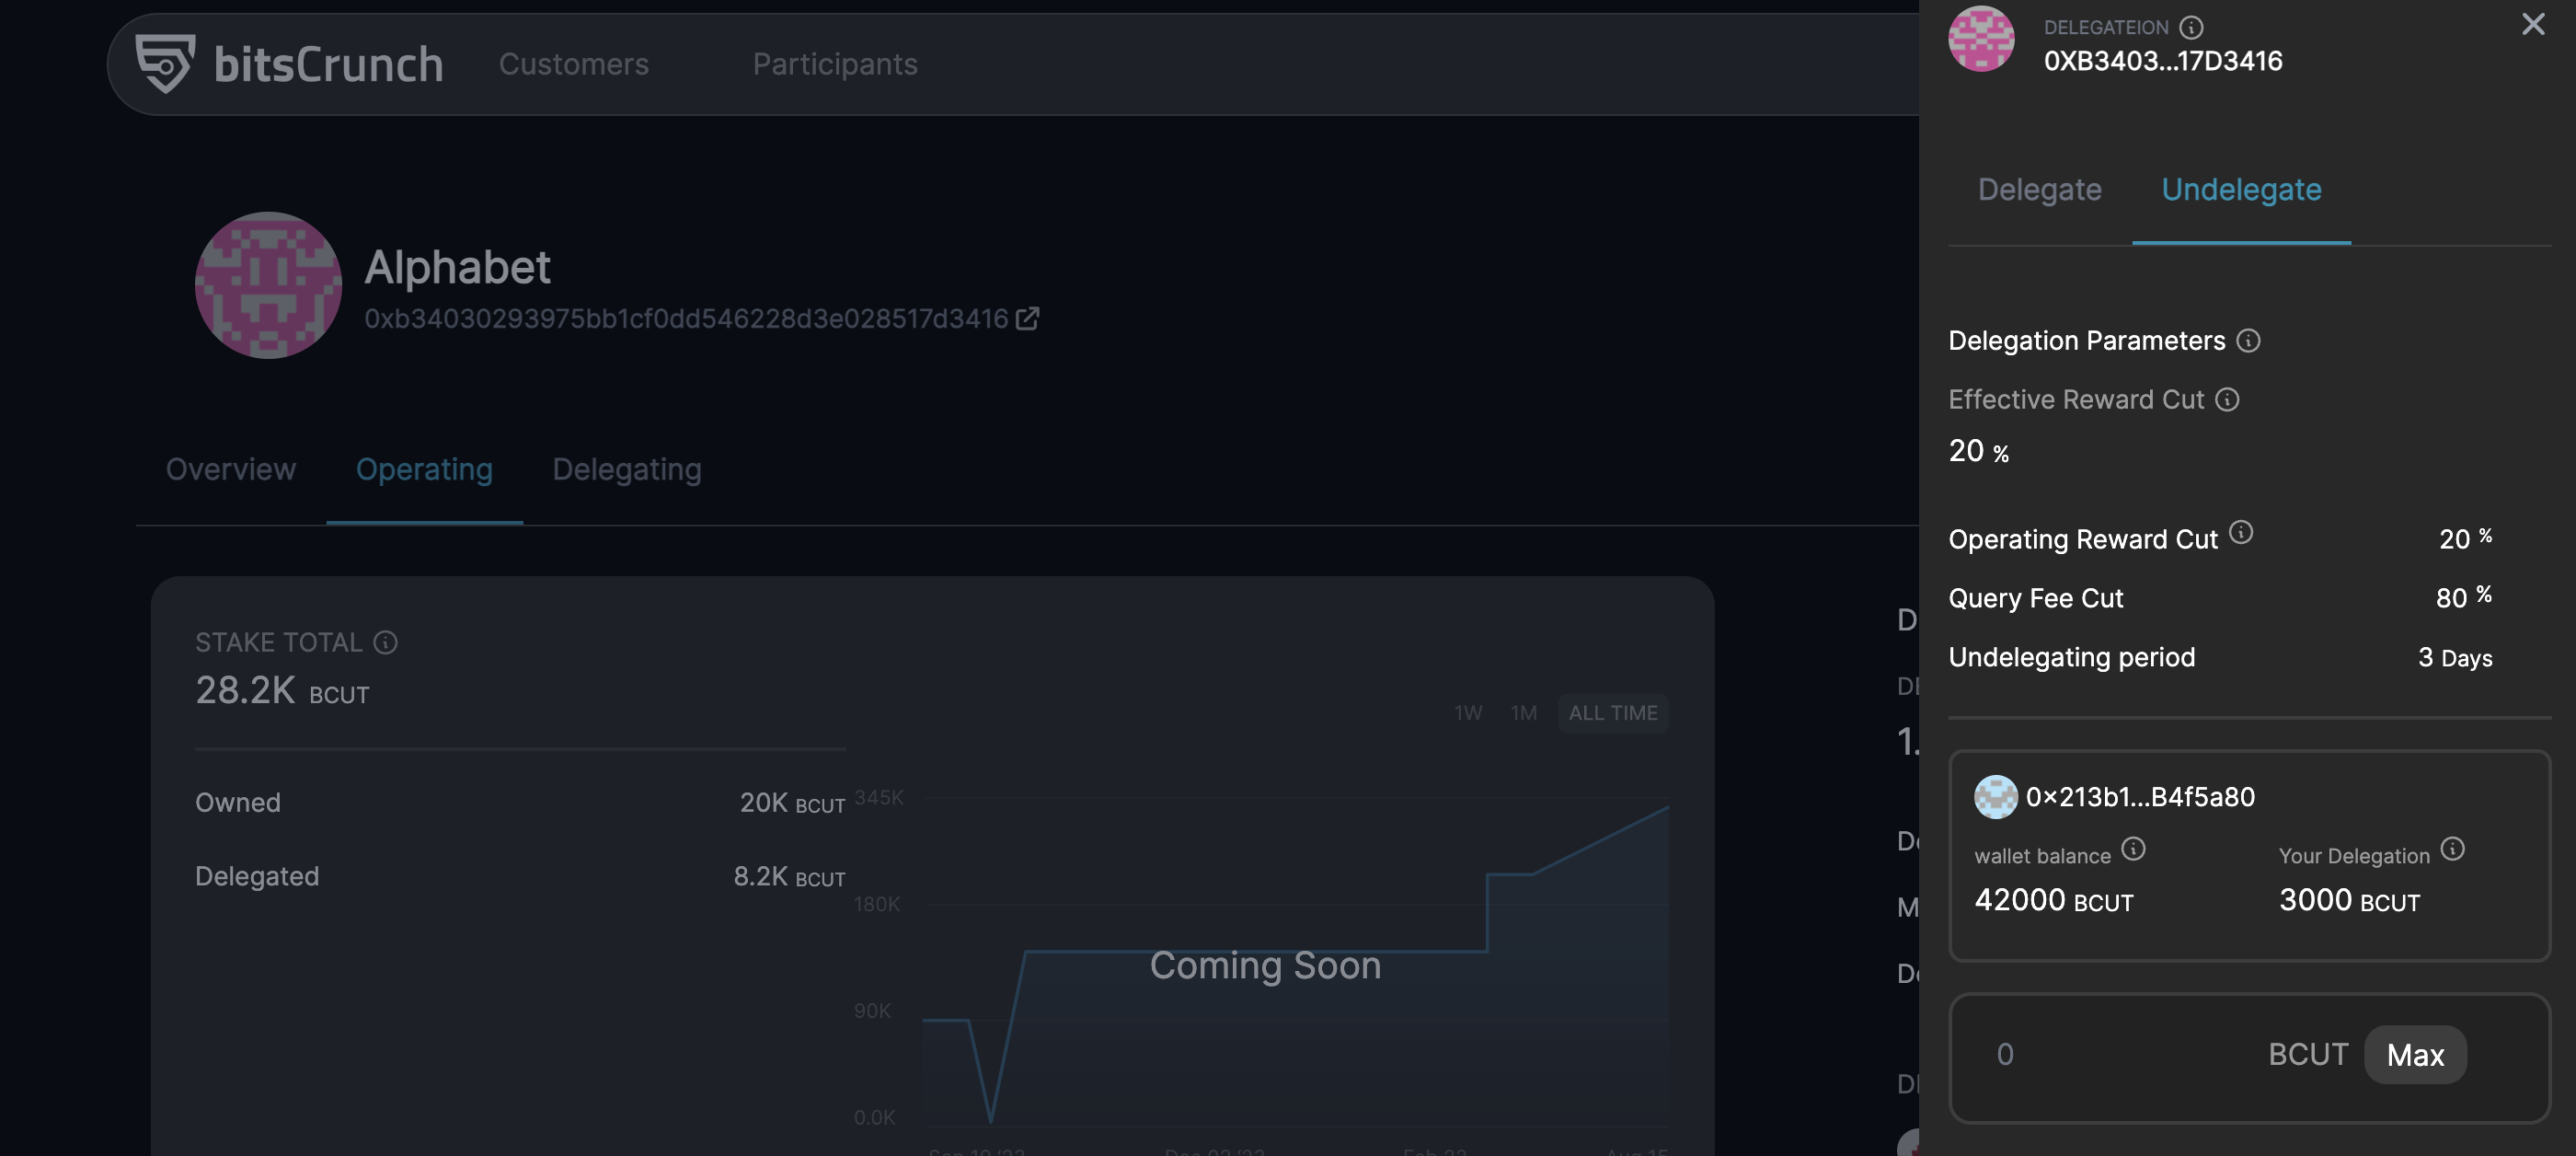Click the 0x213b1...B4f5a80 wallet address
This screenshot has width=2576, height=1156.
(x=2140, y=797)
